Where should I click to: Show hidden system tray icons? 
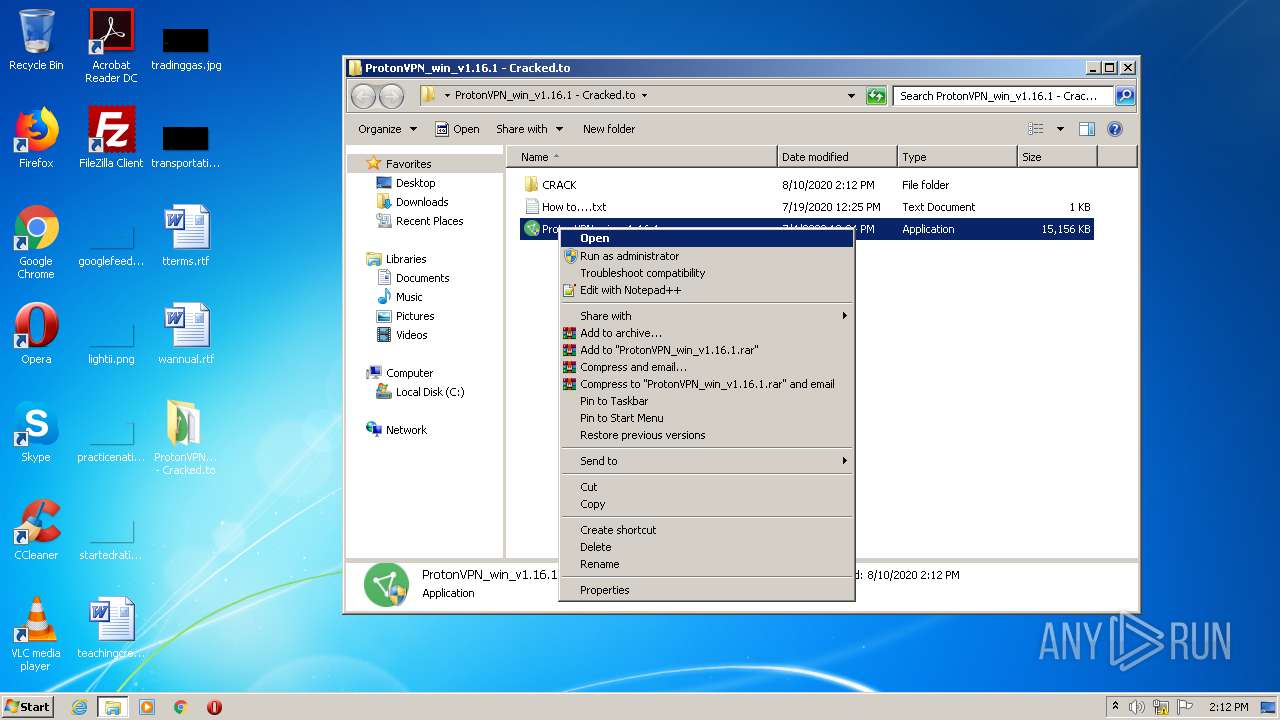[x=1115, y=707]
